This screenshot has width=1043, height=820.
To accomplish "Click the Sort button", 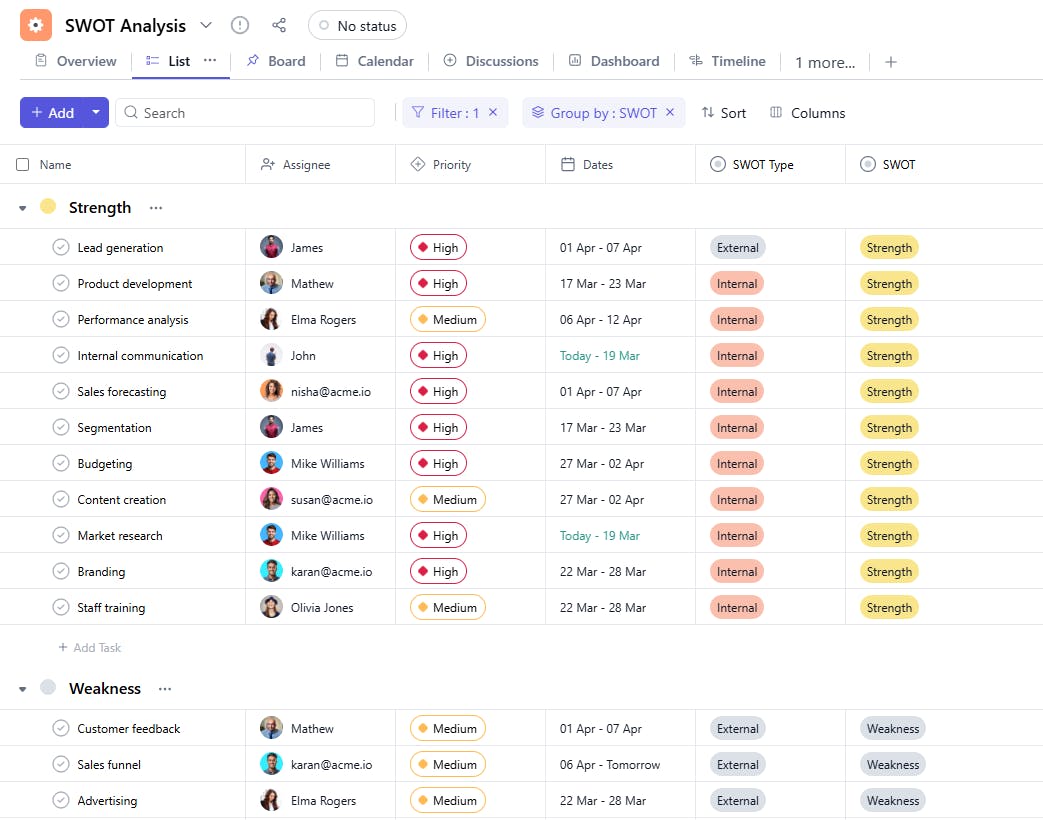I will [x=724, y=113].
